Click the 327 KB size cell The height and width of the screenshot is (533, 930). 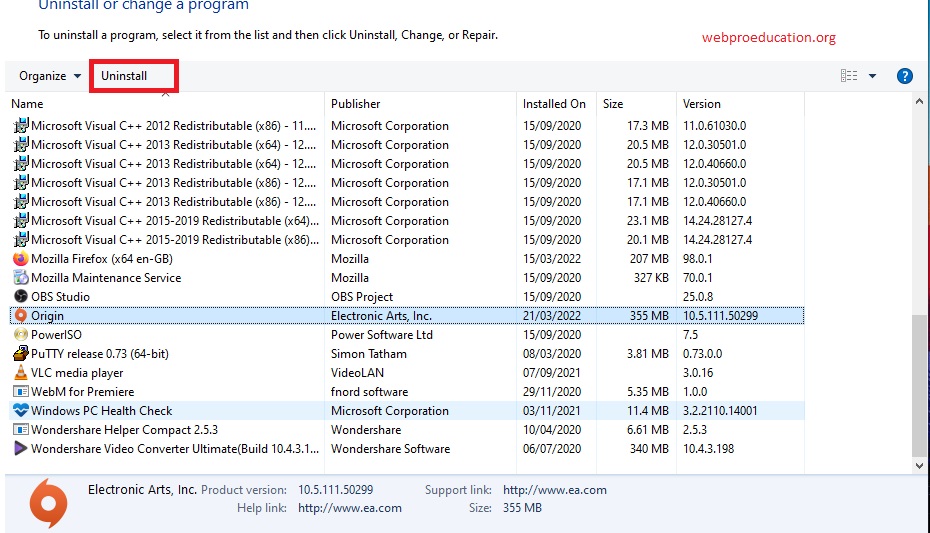tap(651, 277)
